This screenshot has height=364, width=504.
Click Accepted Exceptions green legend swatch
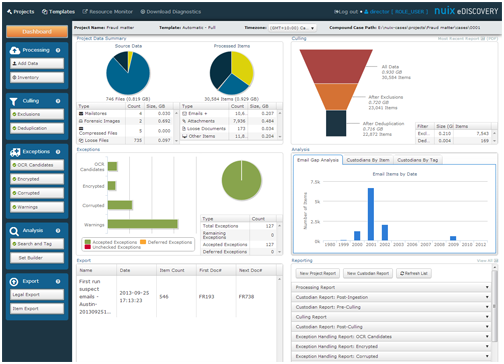(x=88, y=242)
